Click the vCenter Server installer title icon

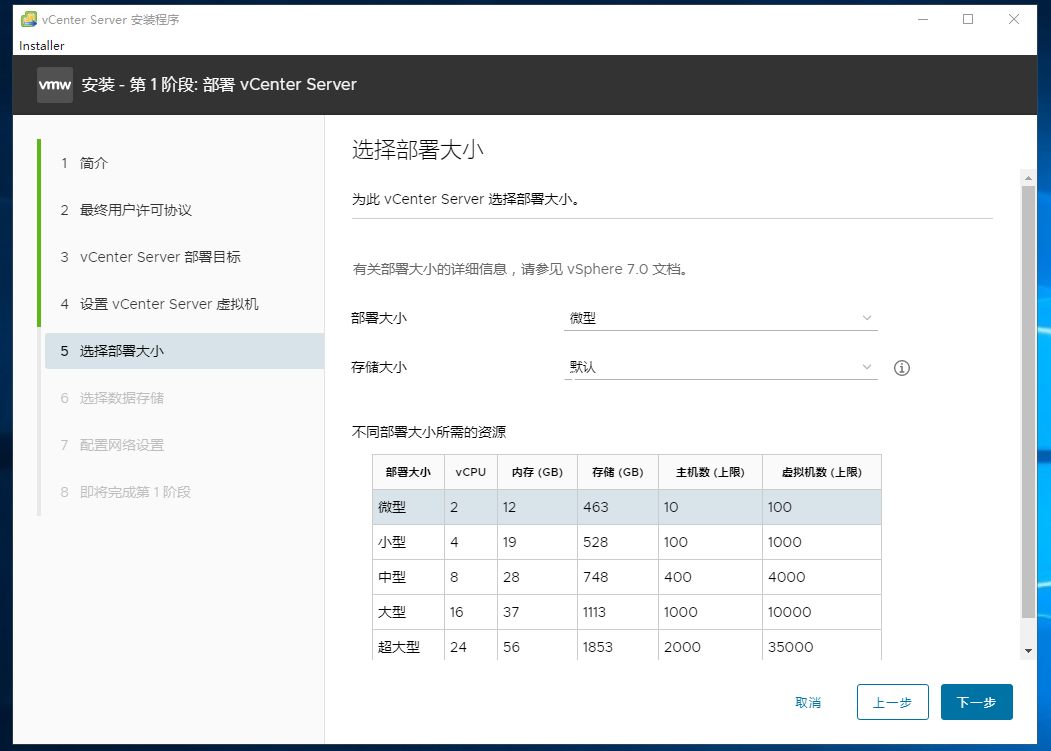29,19
